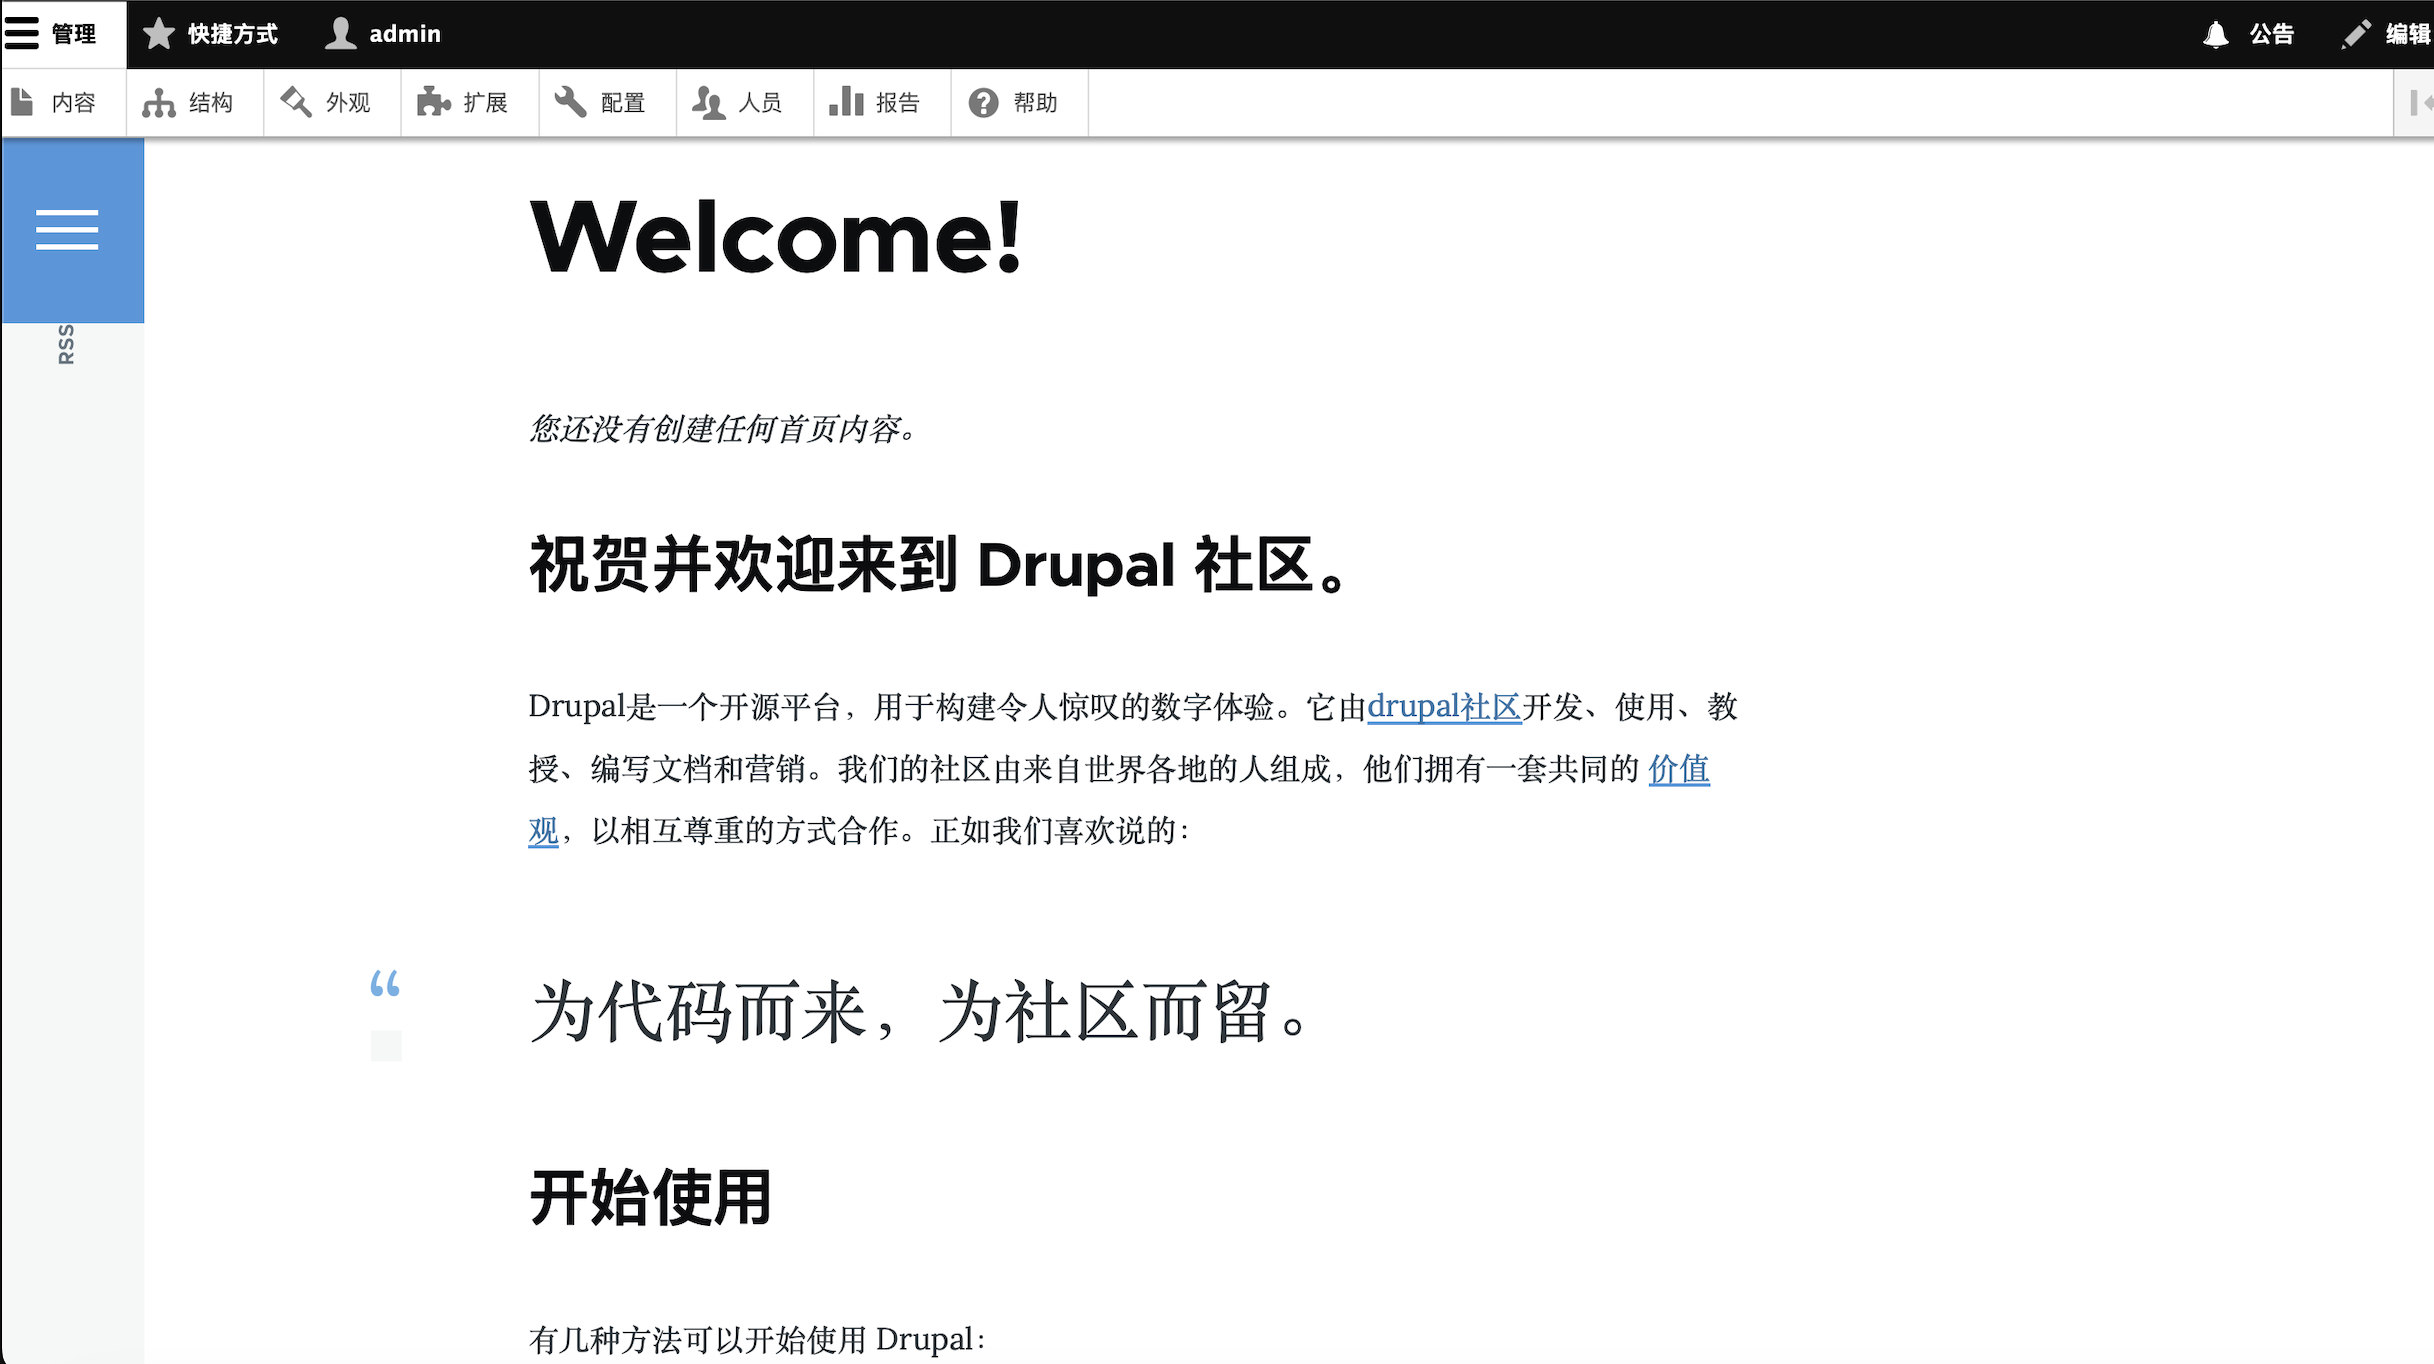
Task: Toggle the 管理 toolbar menu
Action: tap(62, 34)
